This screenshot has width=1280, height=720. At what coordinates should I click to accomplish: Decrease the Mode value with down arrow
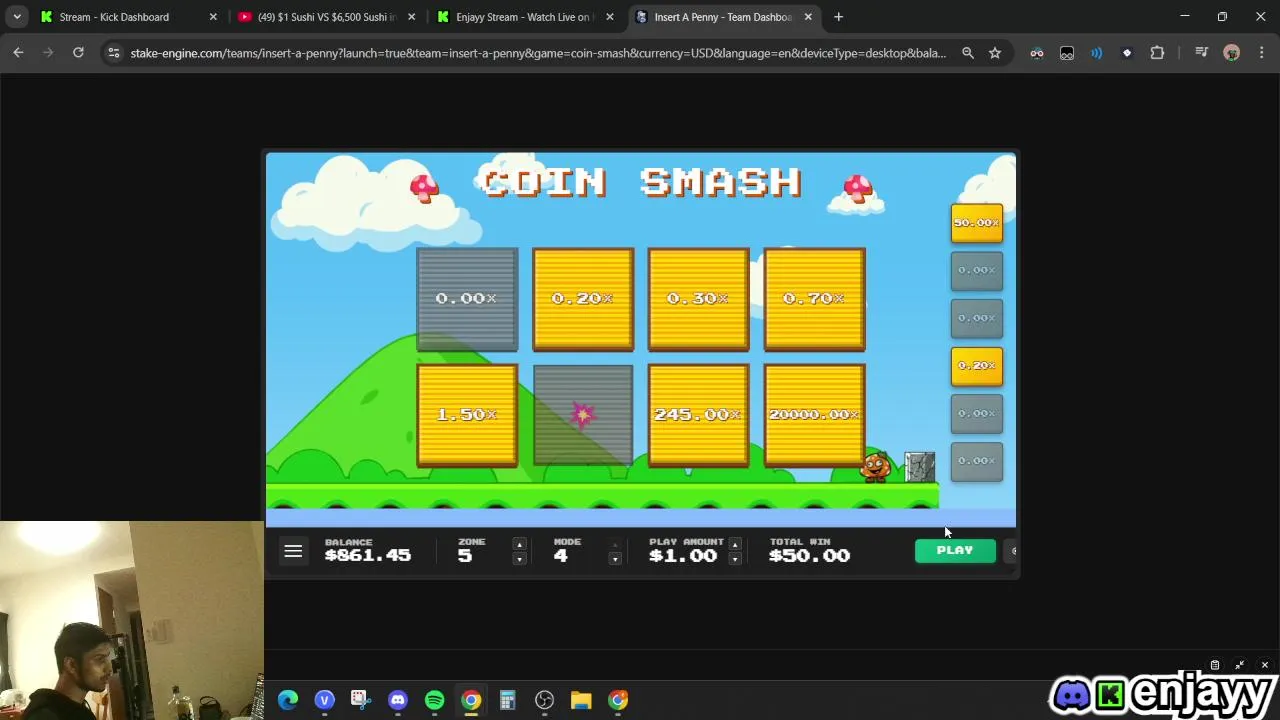[x=615, y=558]
